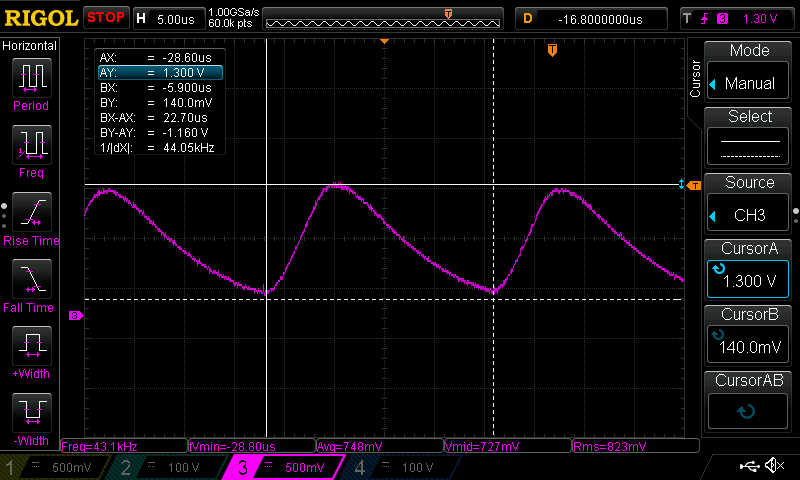Toggle channel 2 at 100 V
Image resolution: width=800 pixels, height=480 pixels.
tap(168, 467)
